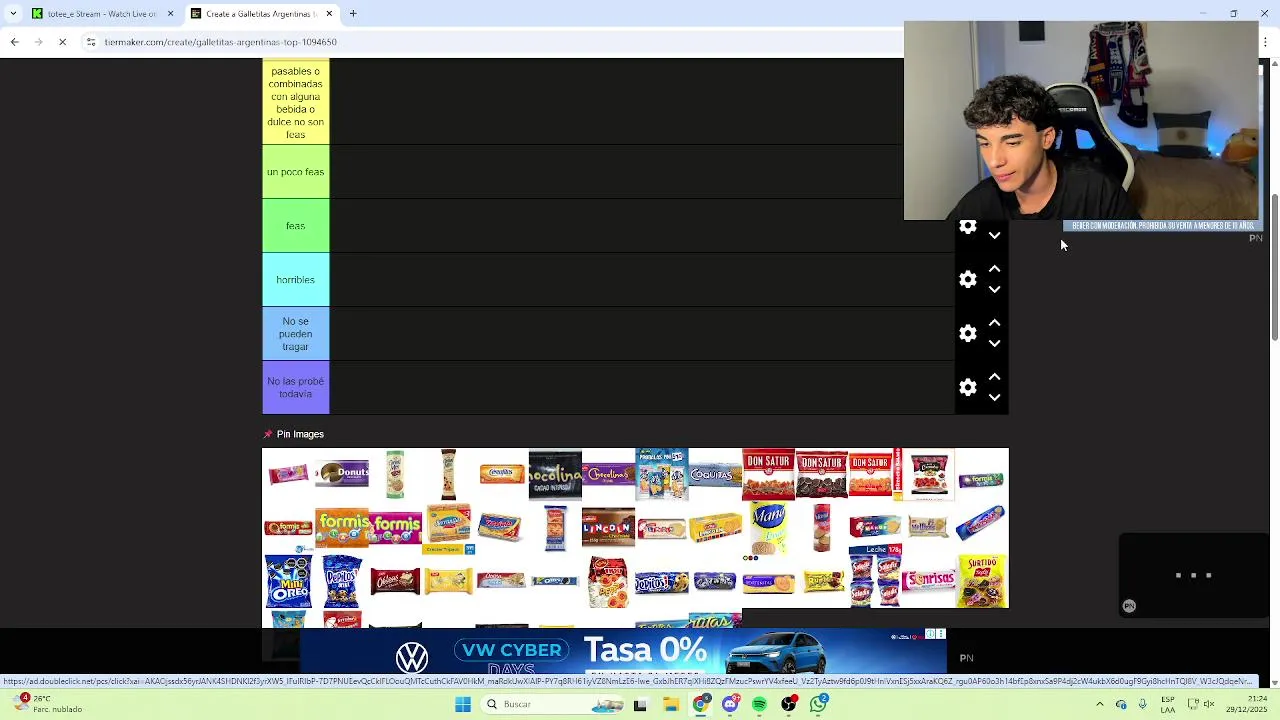Open File Explorer from the taskbar
The width and height of the screenshot is (1280, 720).
click(x=670, y=704)
